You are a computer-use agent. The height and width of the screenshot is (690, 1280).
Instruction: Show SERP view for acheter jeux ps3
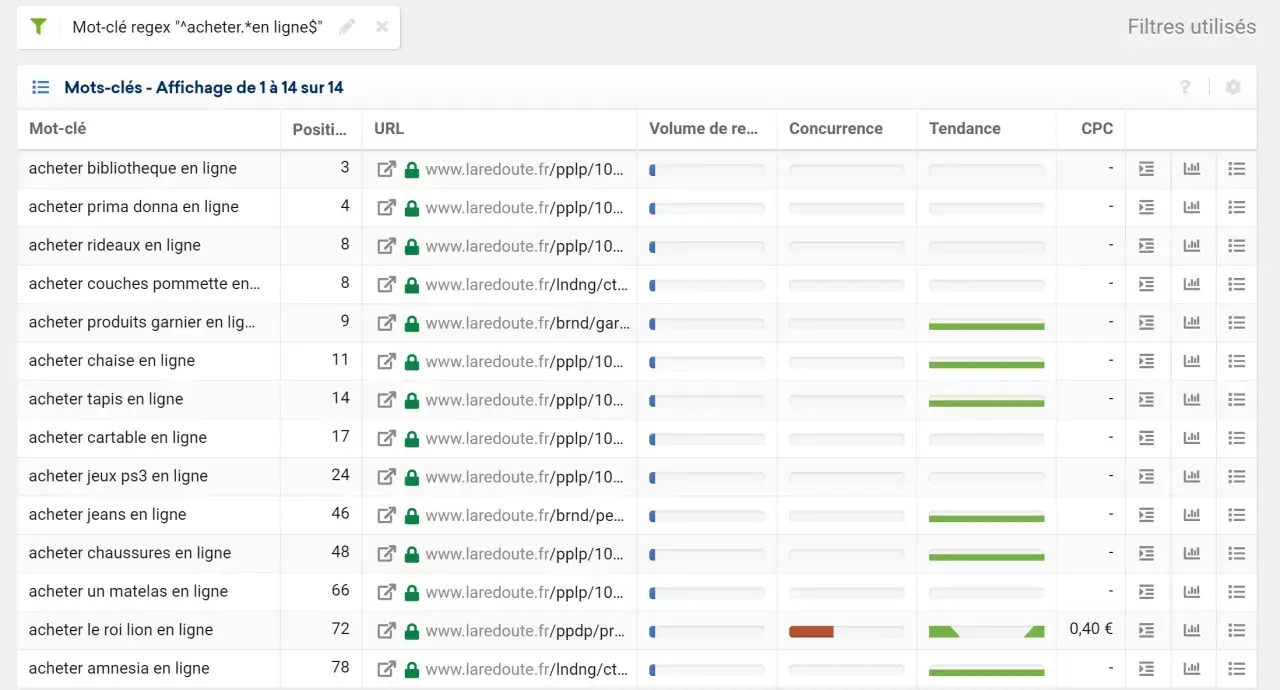pyautogui.click(x=1146, y=477)
